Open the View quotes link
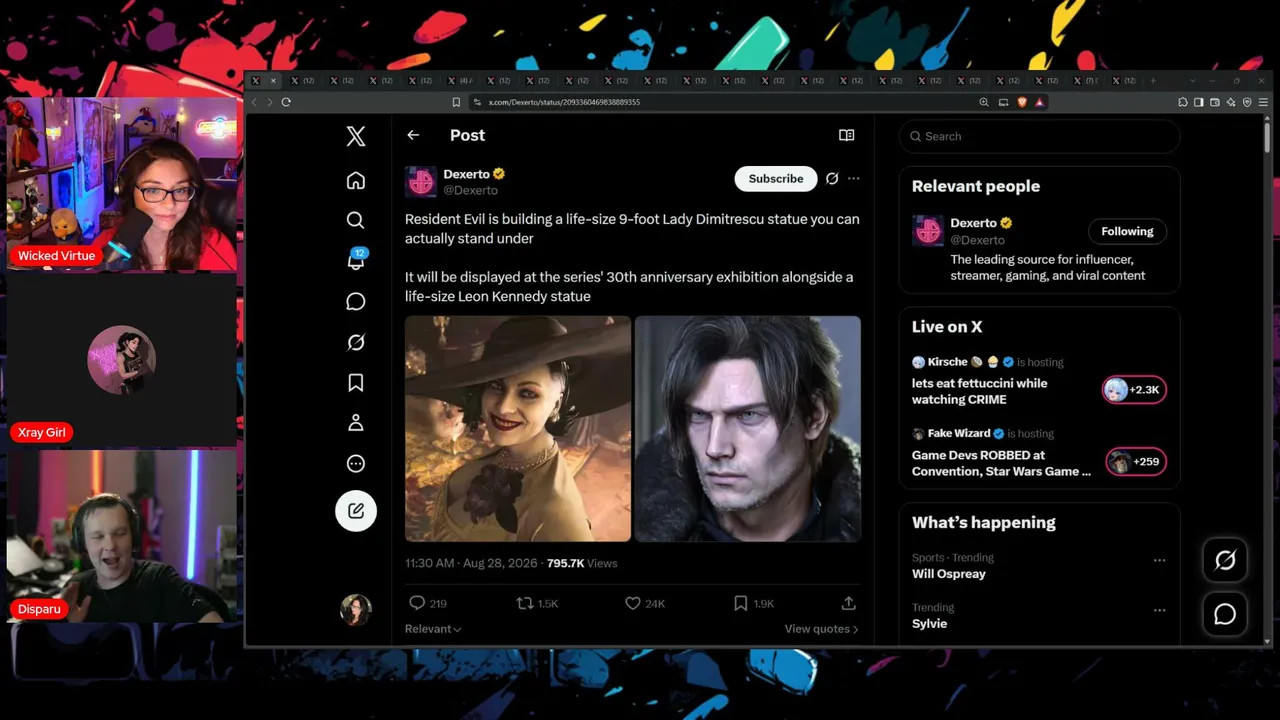1280x720 pixels. pos(822,629)
